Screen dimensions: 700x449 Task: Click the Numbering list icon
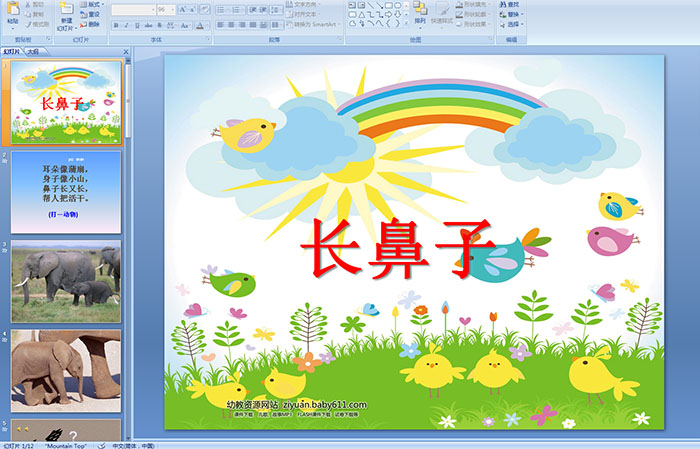pos(237,10)
